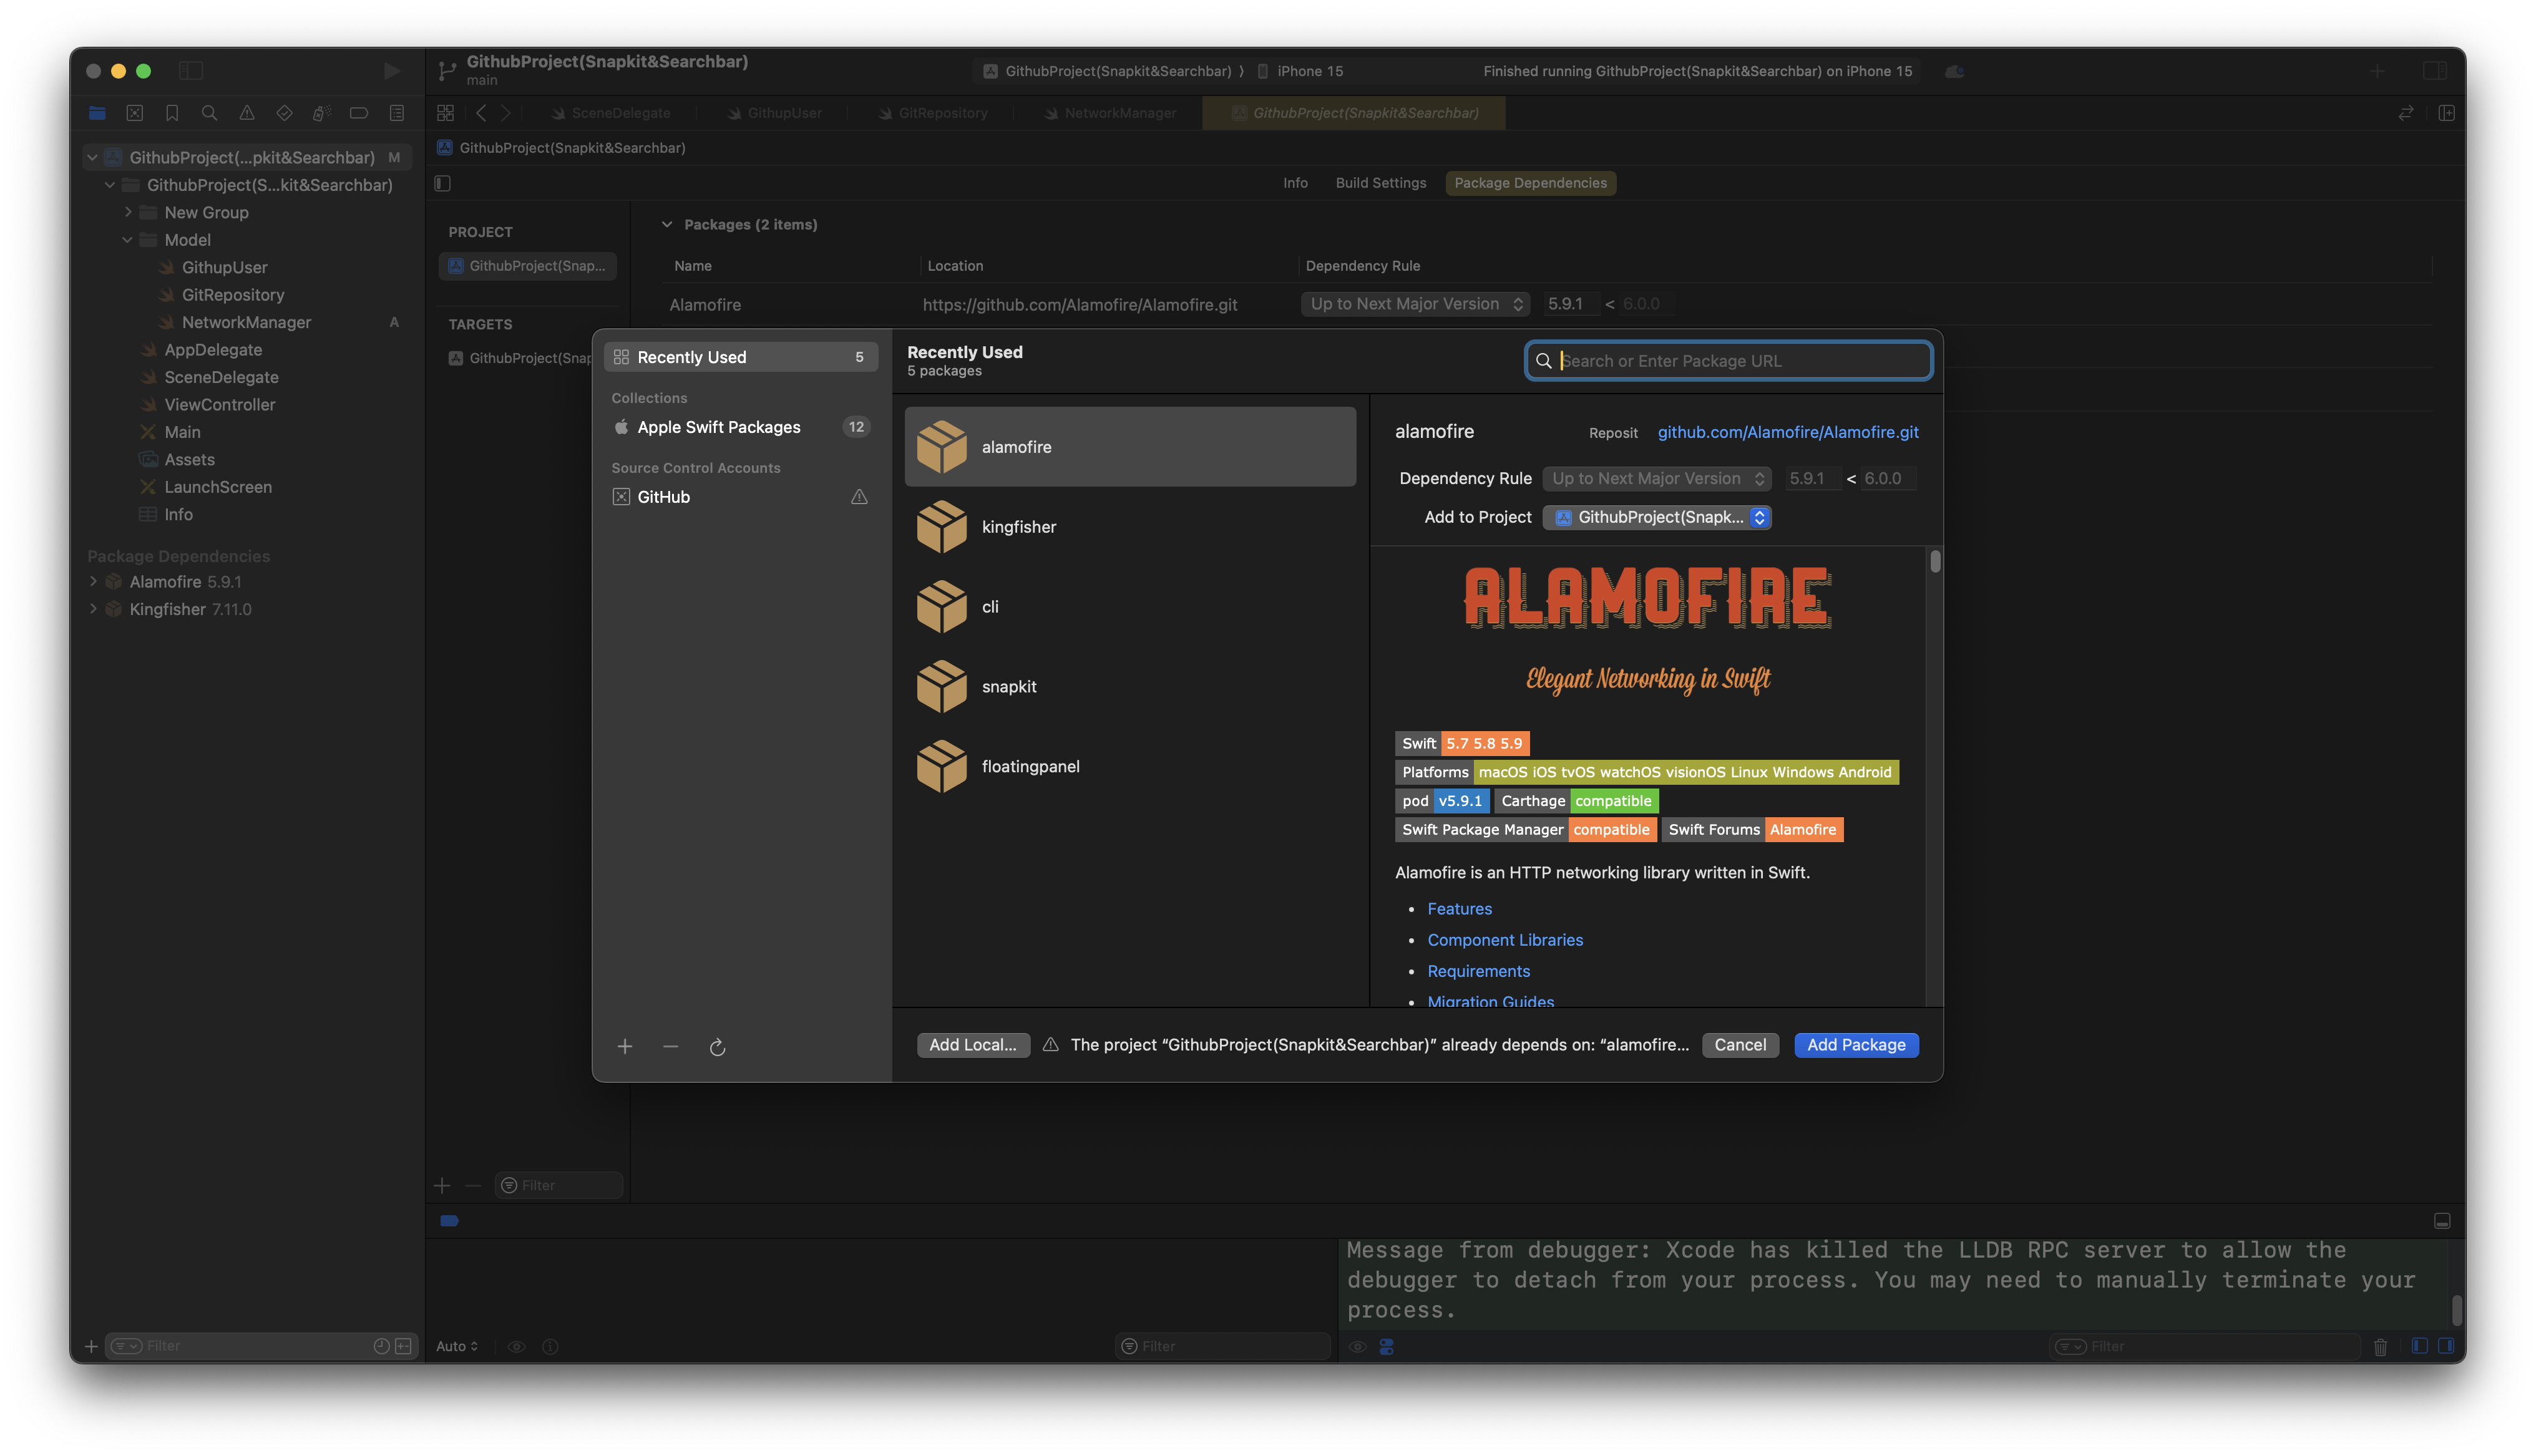
Task: Click the add editor split icon
Action: [2447, 113]
